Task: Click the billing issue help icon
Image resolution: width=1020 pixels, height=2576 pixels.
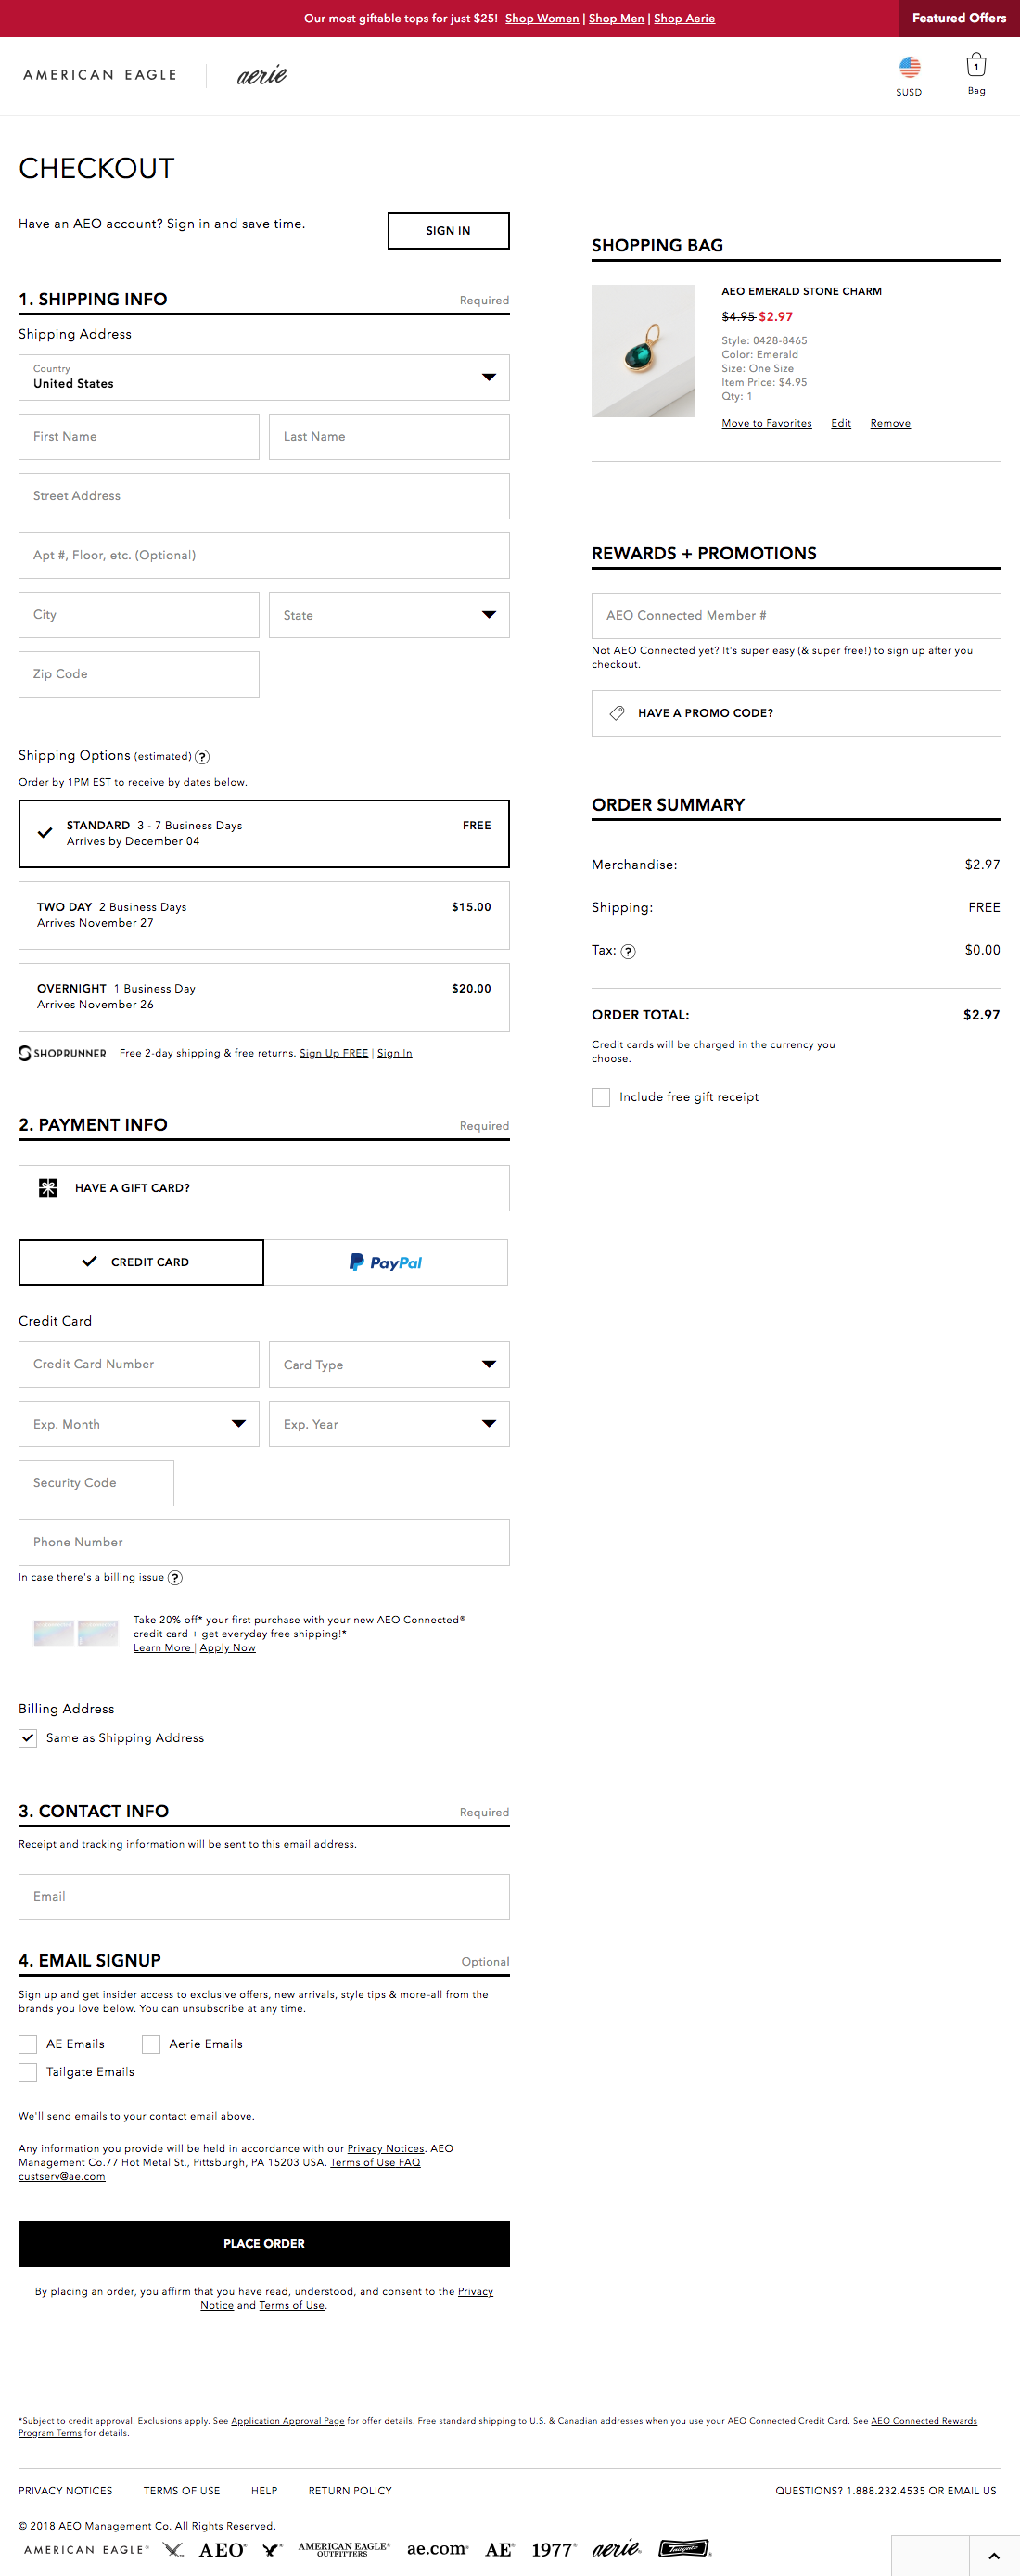Action: [176, 1578]
